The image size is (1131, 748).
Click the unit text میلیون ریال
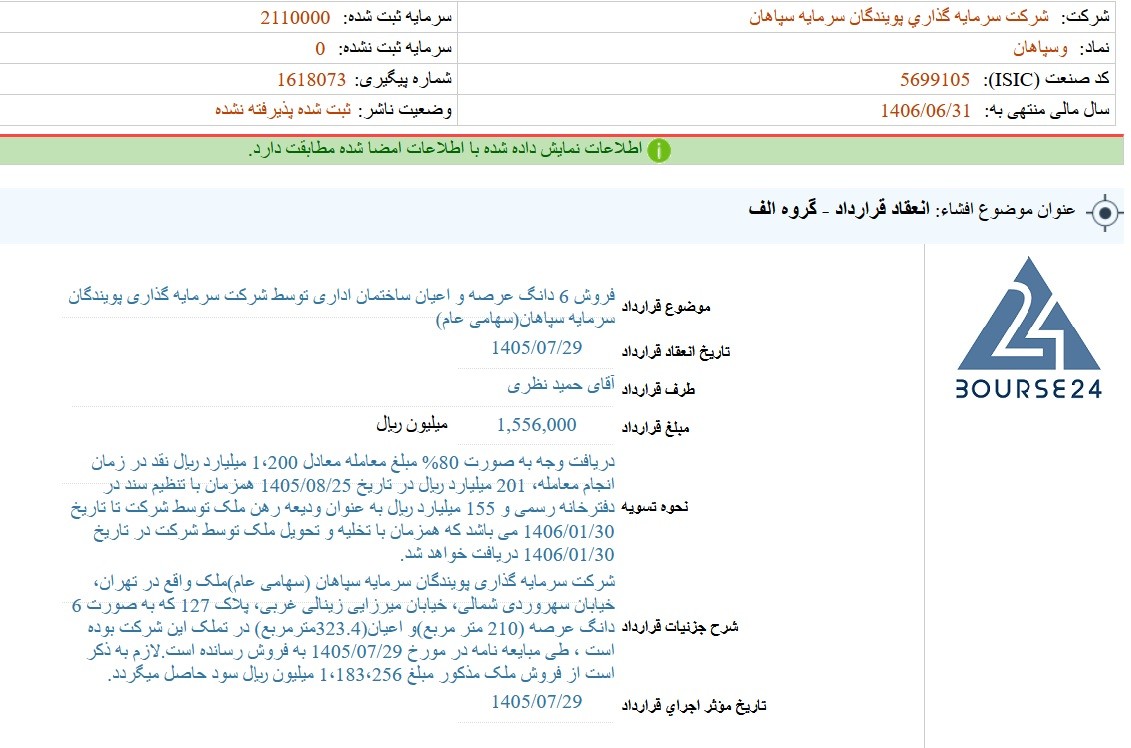pos(412,424)
